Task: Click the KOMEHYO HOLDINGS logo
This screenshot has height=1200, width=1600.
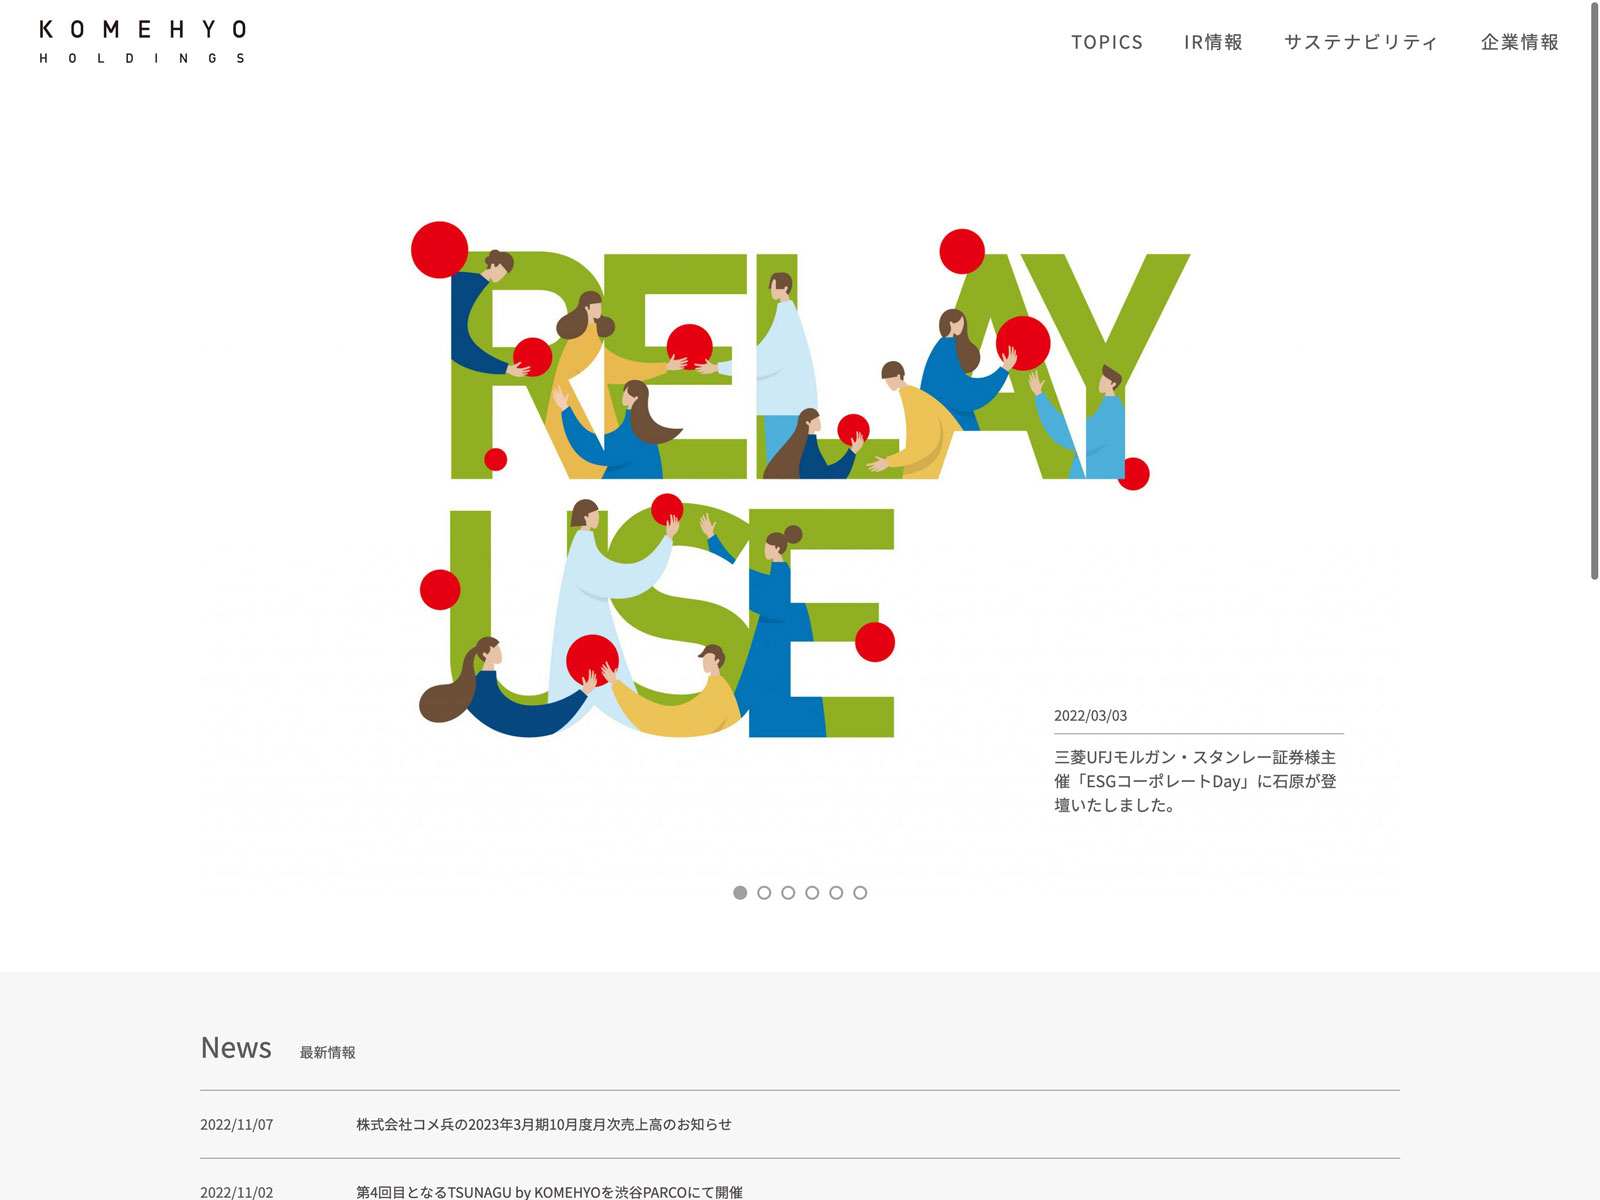Action: pyautogui.click(x=142, y=42)
